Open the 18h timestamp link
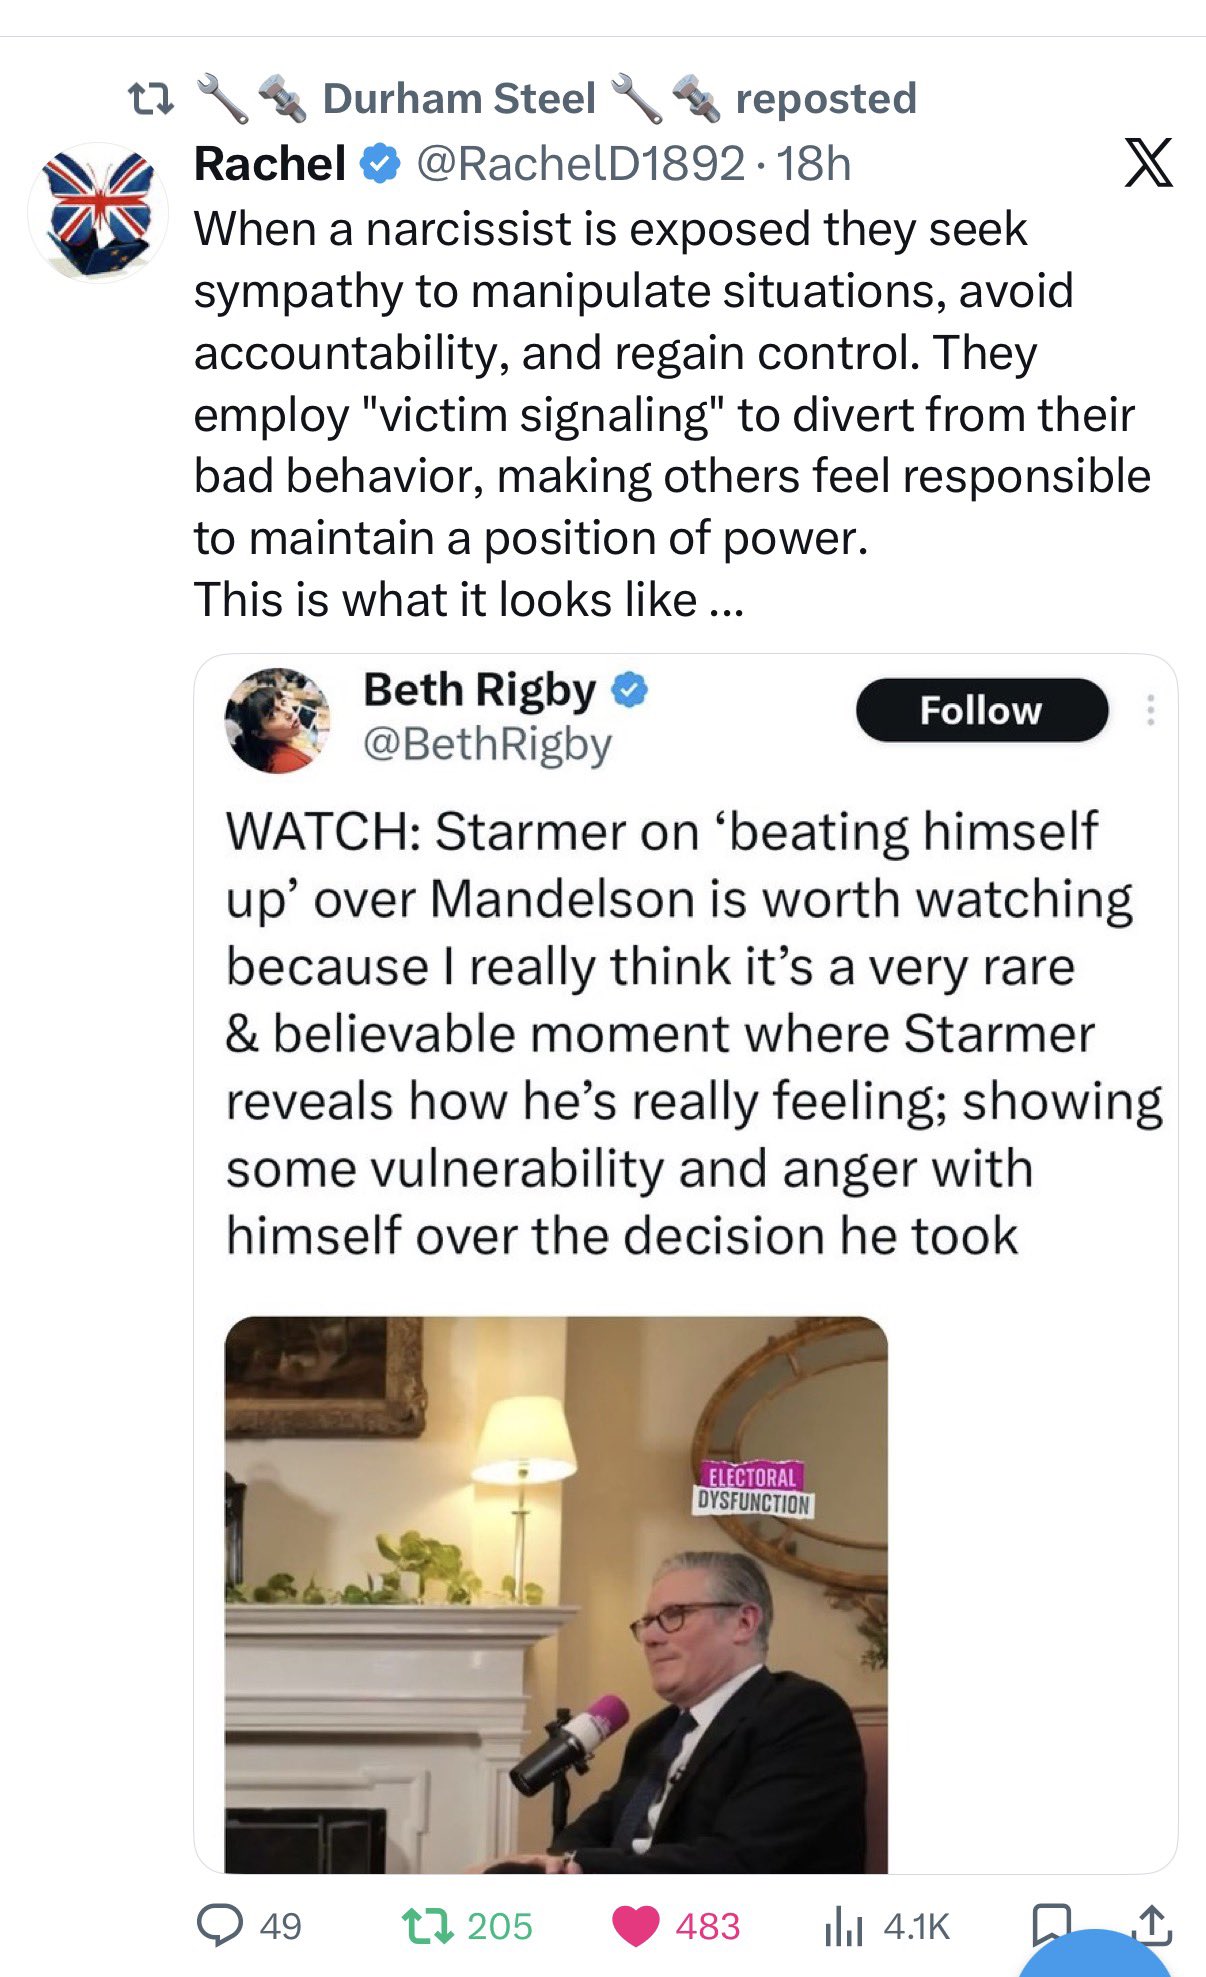 [814, 164]
